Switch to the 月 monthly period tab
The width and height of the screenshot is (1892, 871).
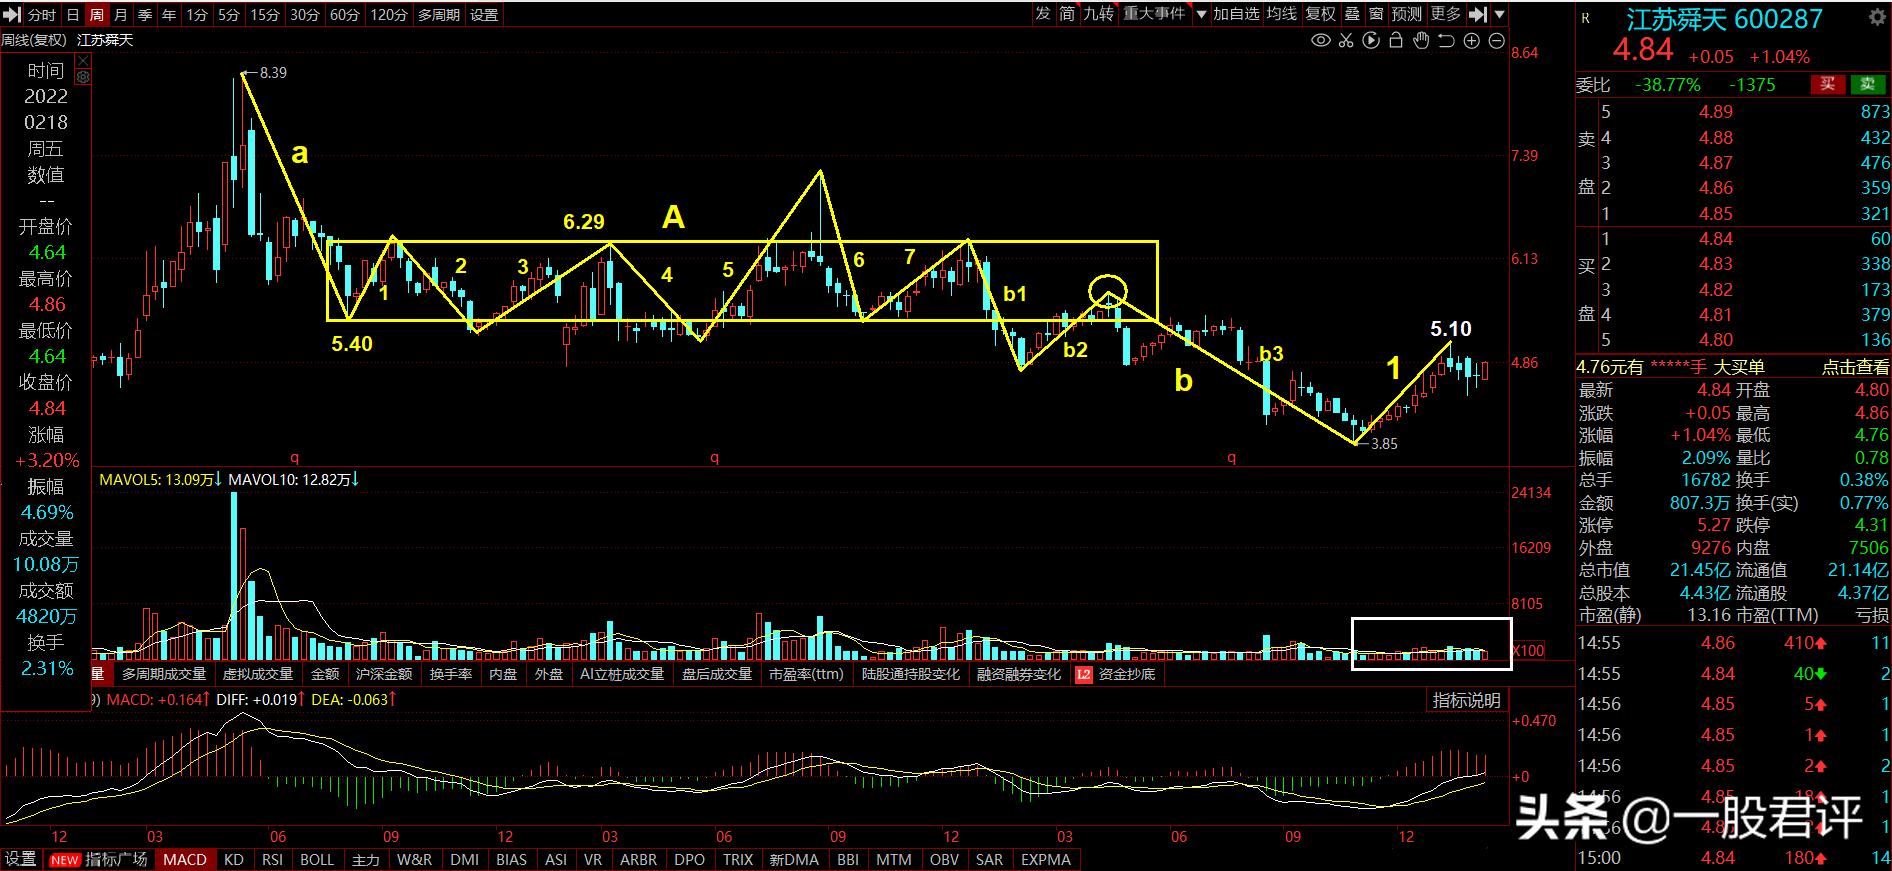tap(121, 15)
